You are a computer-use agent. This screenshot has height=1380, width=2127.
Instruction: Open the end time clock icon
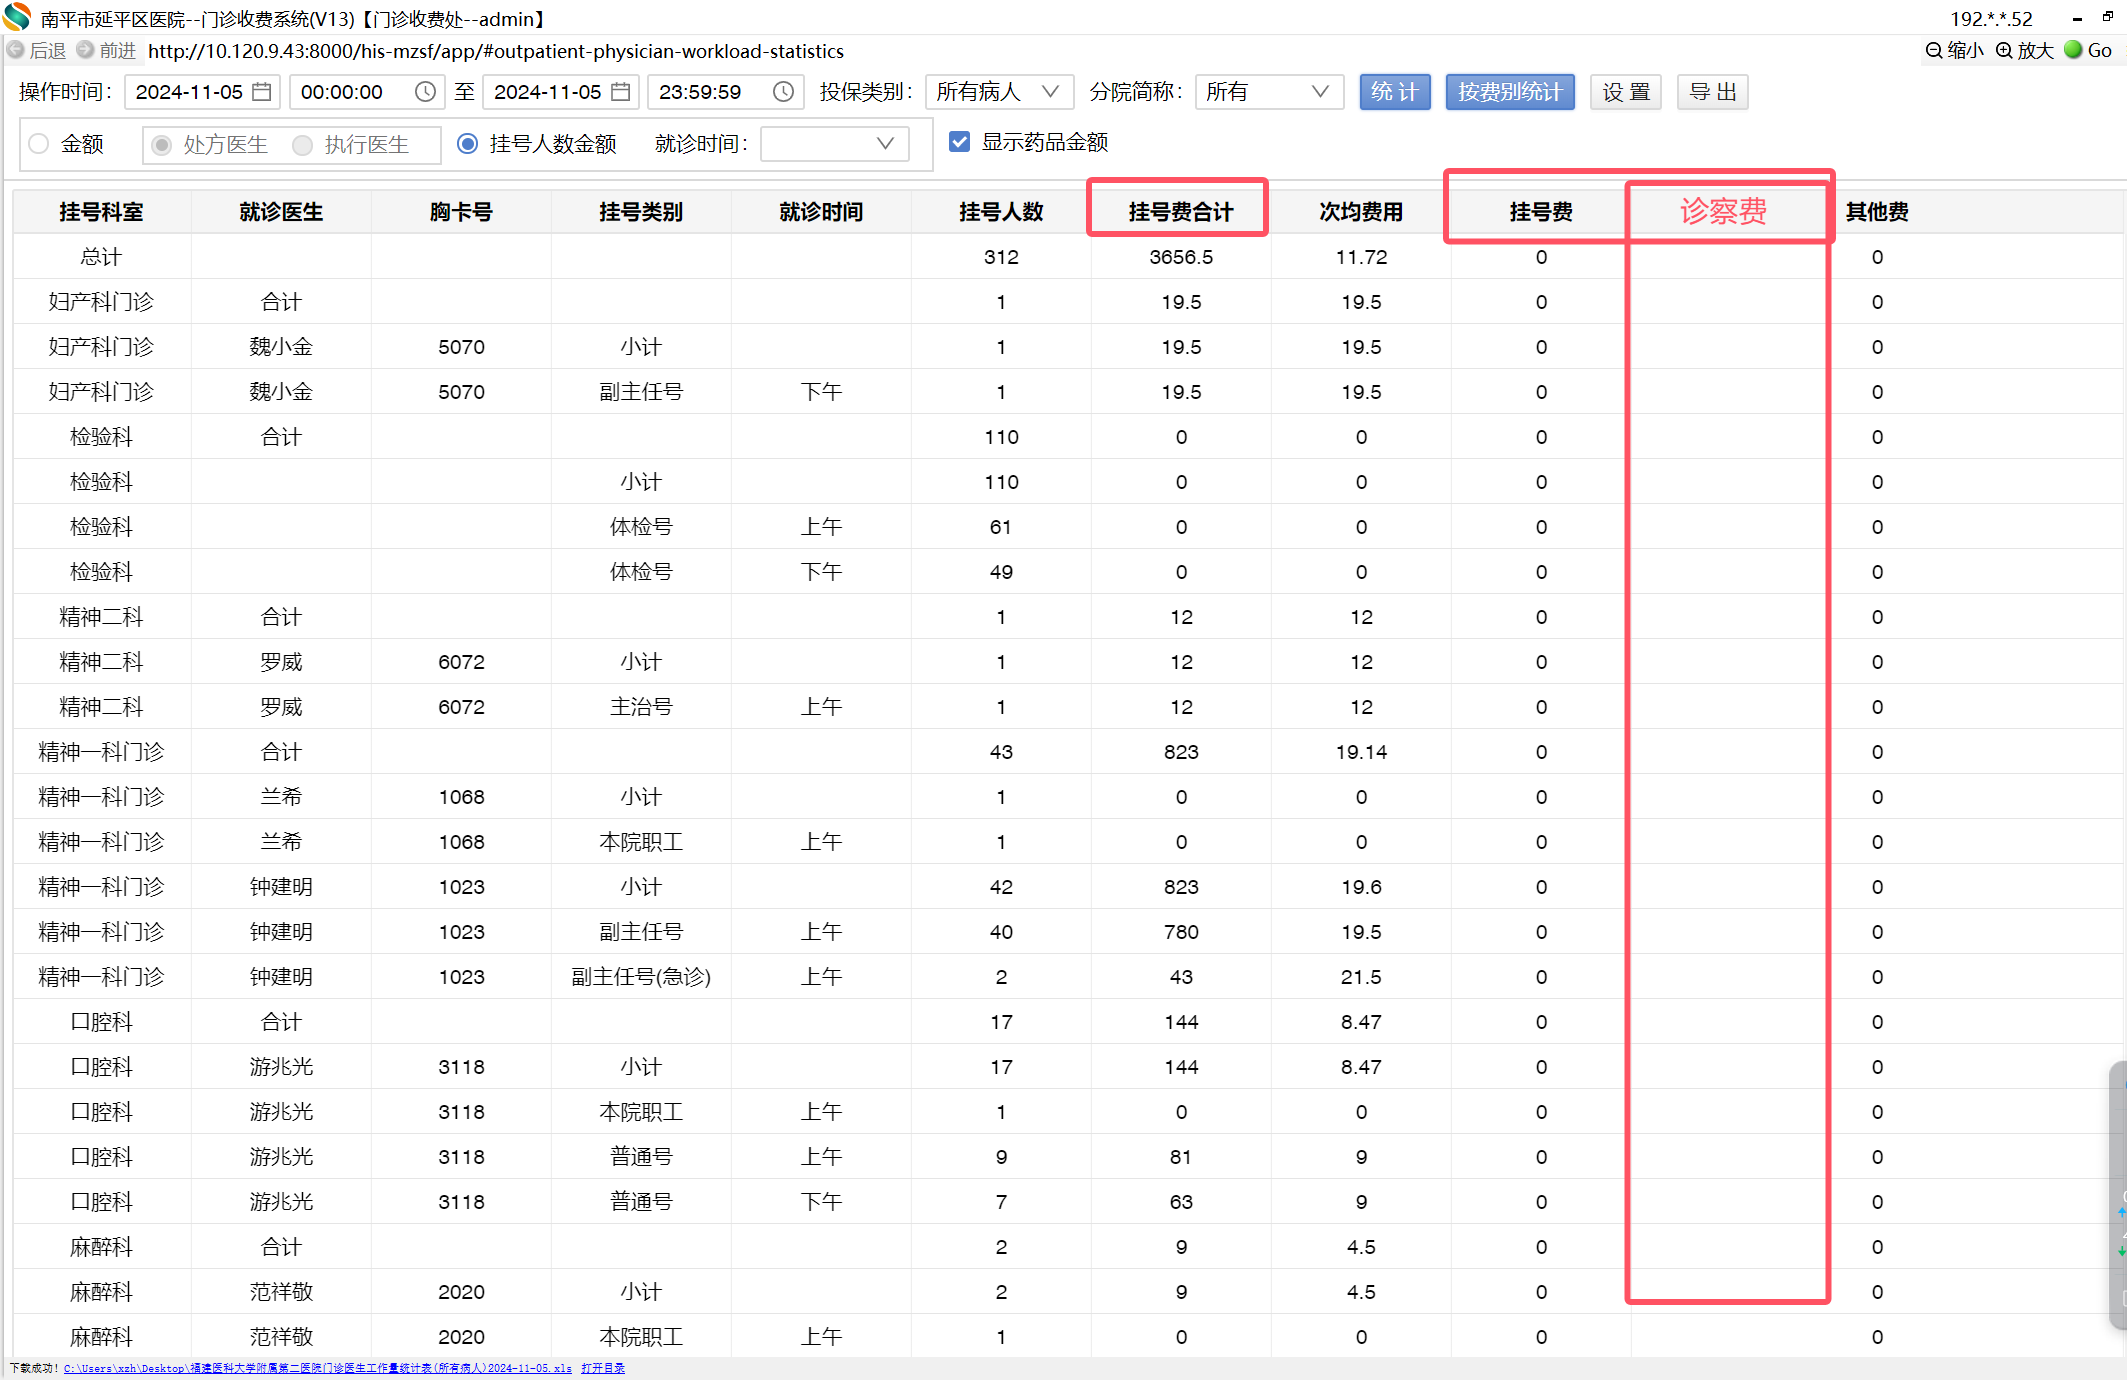(783, 92)
